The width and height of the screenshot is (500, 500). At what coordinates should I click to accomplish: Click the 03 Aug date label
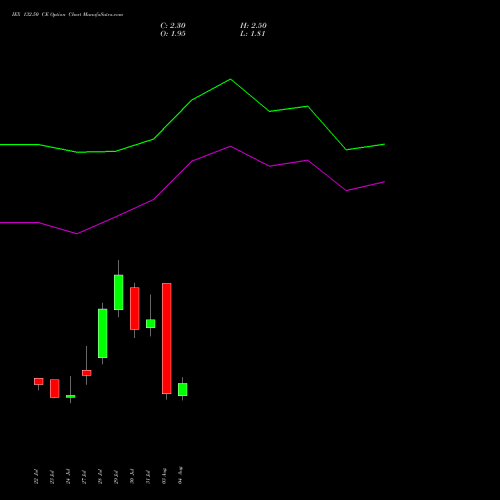pos(164,476)
